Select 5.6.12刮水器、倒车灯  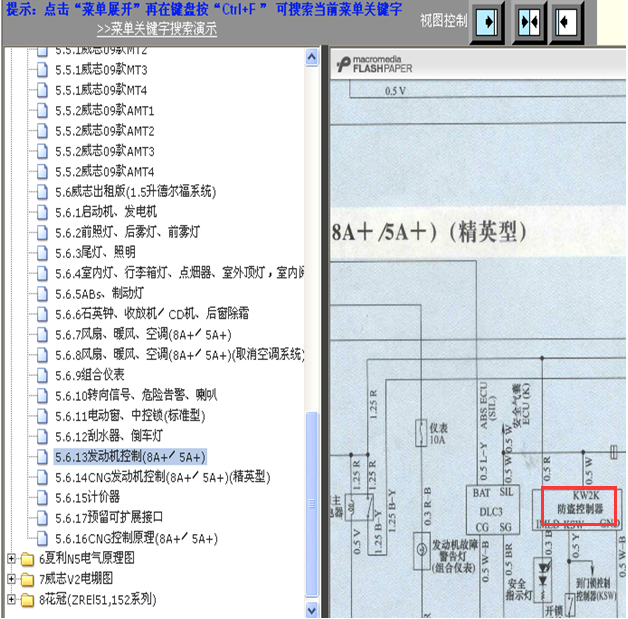pyautogui.click(x=109, y=436)
